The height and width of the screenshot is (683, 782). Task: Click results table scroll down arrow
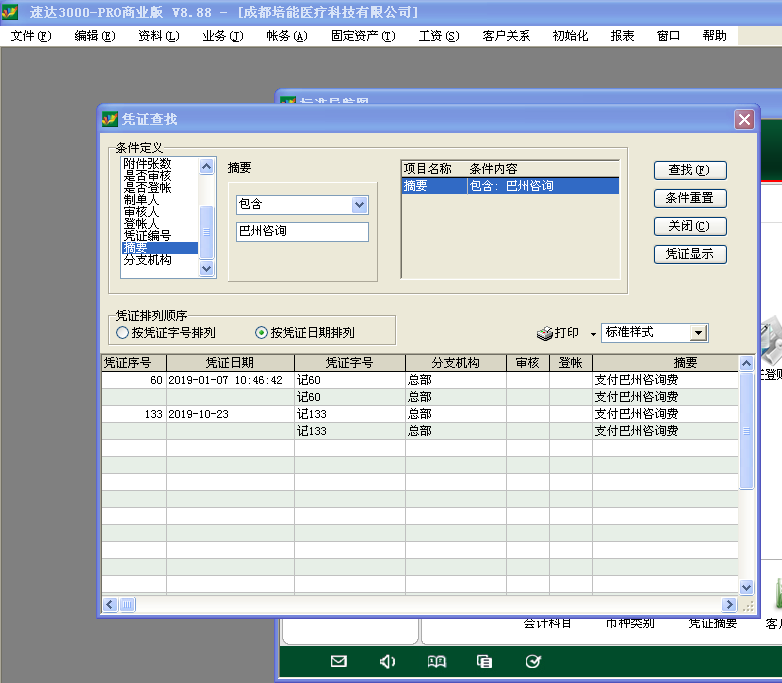[x=746, y=587]
